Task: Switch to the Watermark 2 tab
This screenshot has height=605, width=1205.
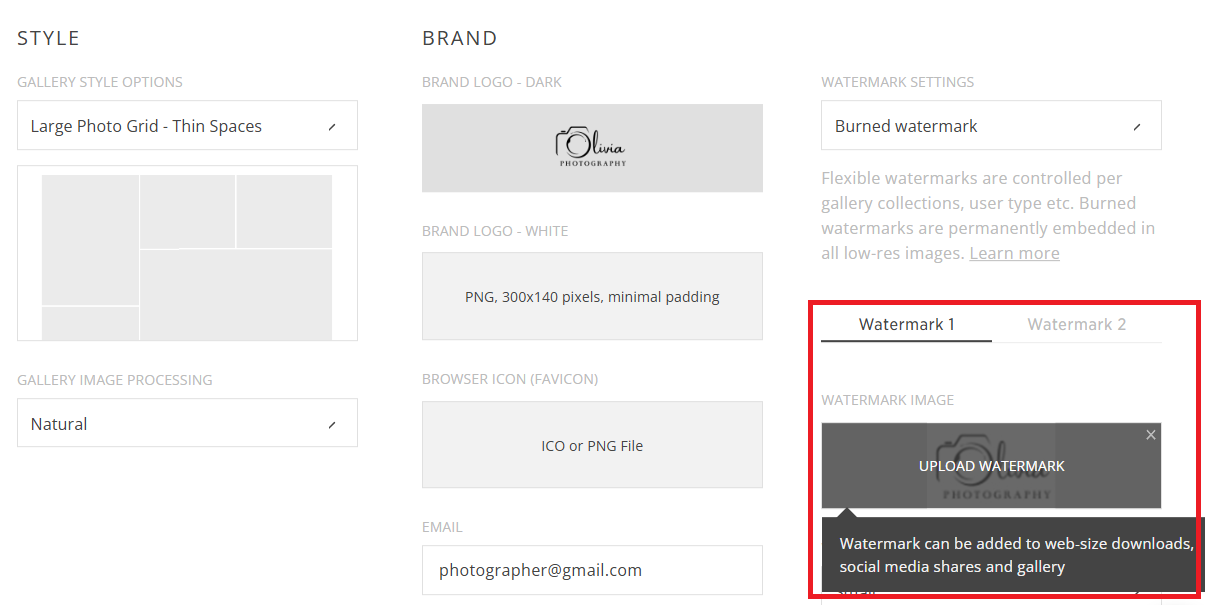Action: (1076, 324)
